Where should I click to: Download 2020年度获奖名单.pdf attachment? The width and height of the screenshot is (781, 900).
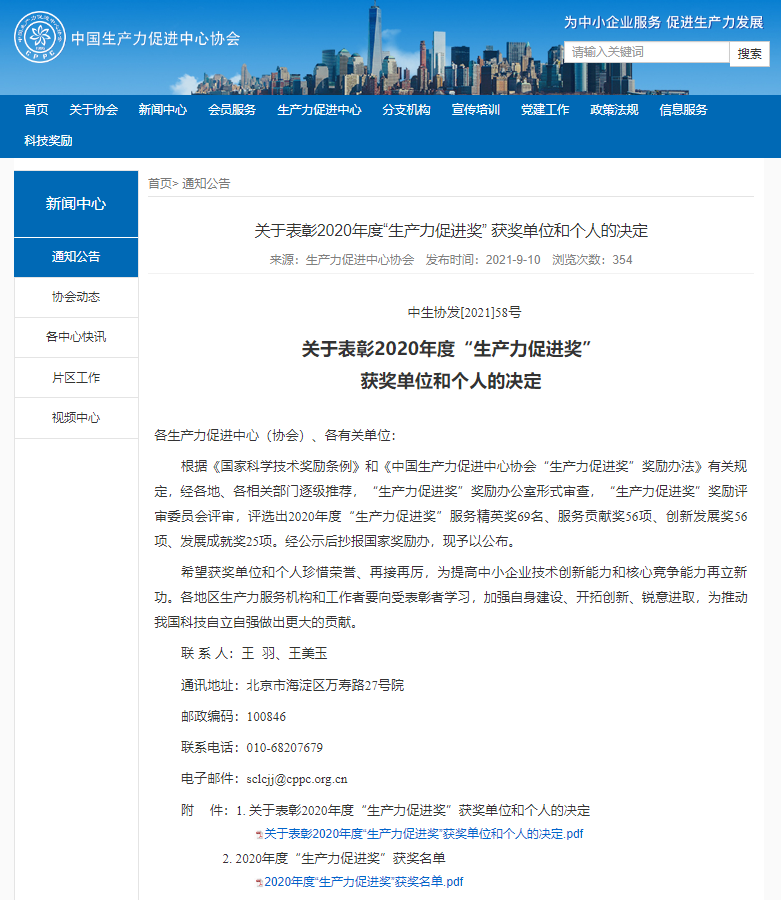pos(363,882)
